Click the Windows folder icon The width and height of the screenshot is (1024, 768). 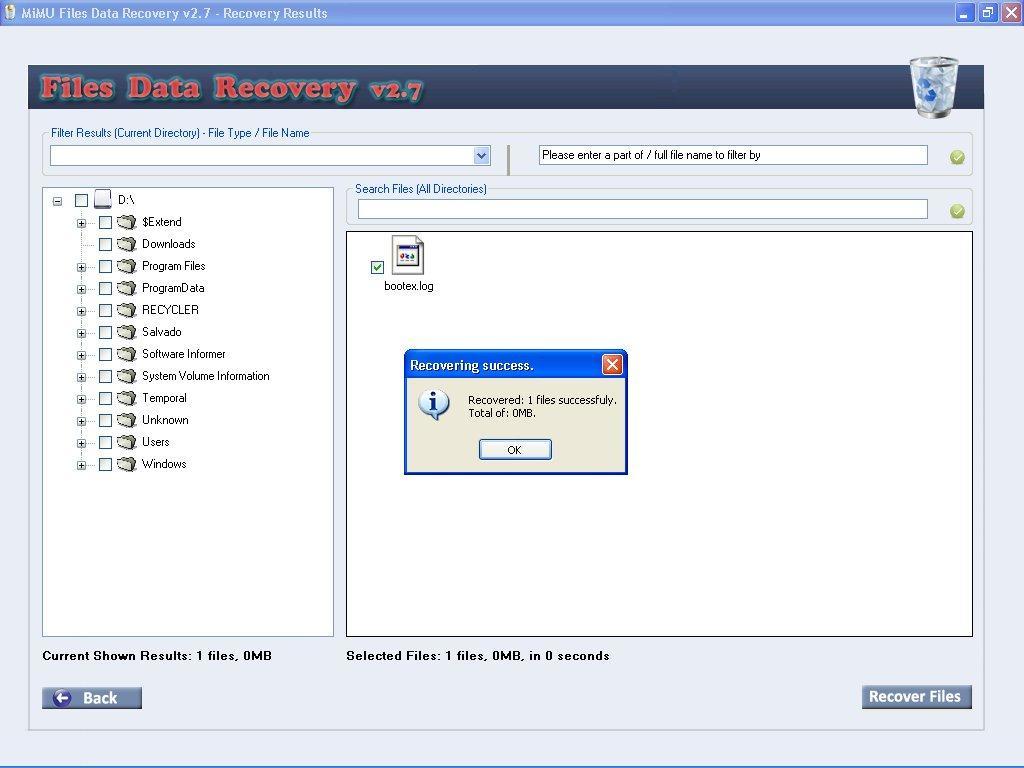pos(127,464)
